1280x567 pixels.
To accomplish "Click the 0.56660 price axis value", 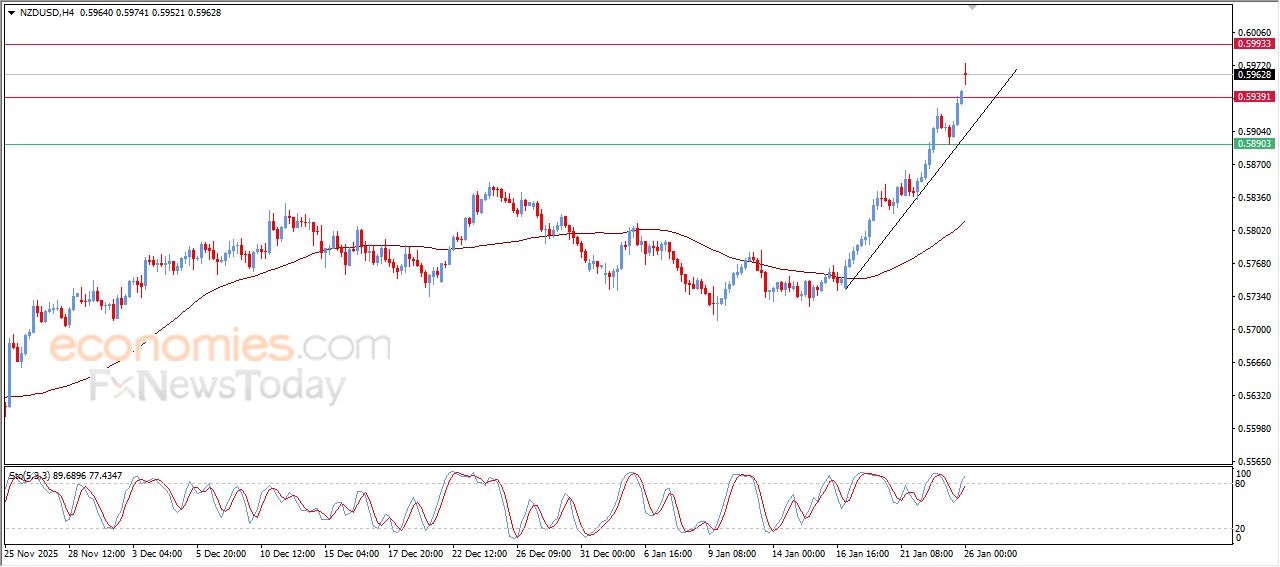I will 1253,363.
